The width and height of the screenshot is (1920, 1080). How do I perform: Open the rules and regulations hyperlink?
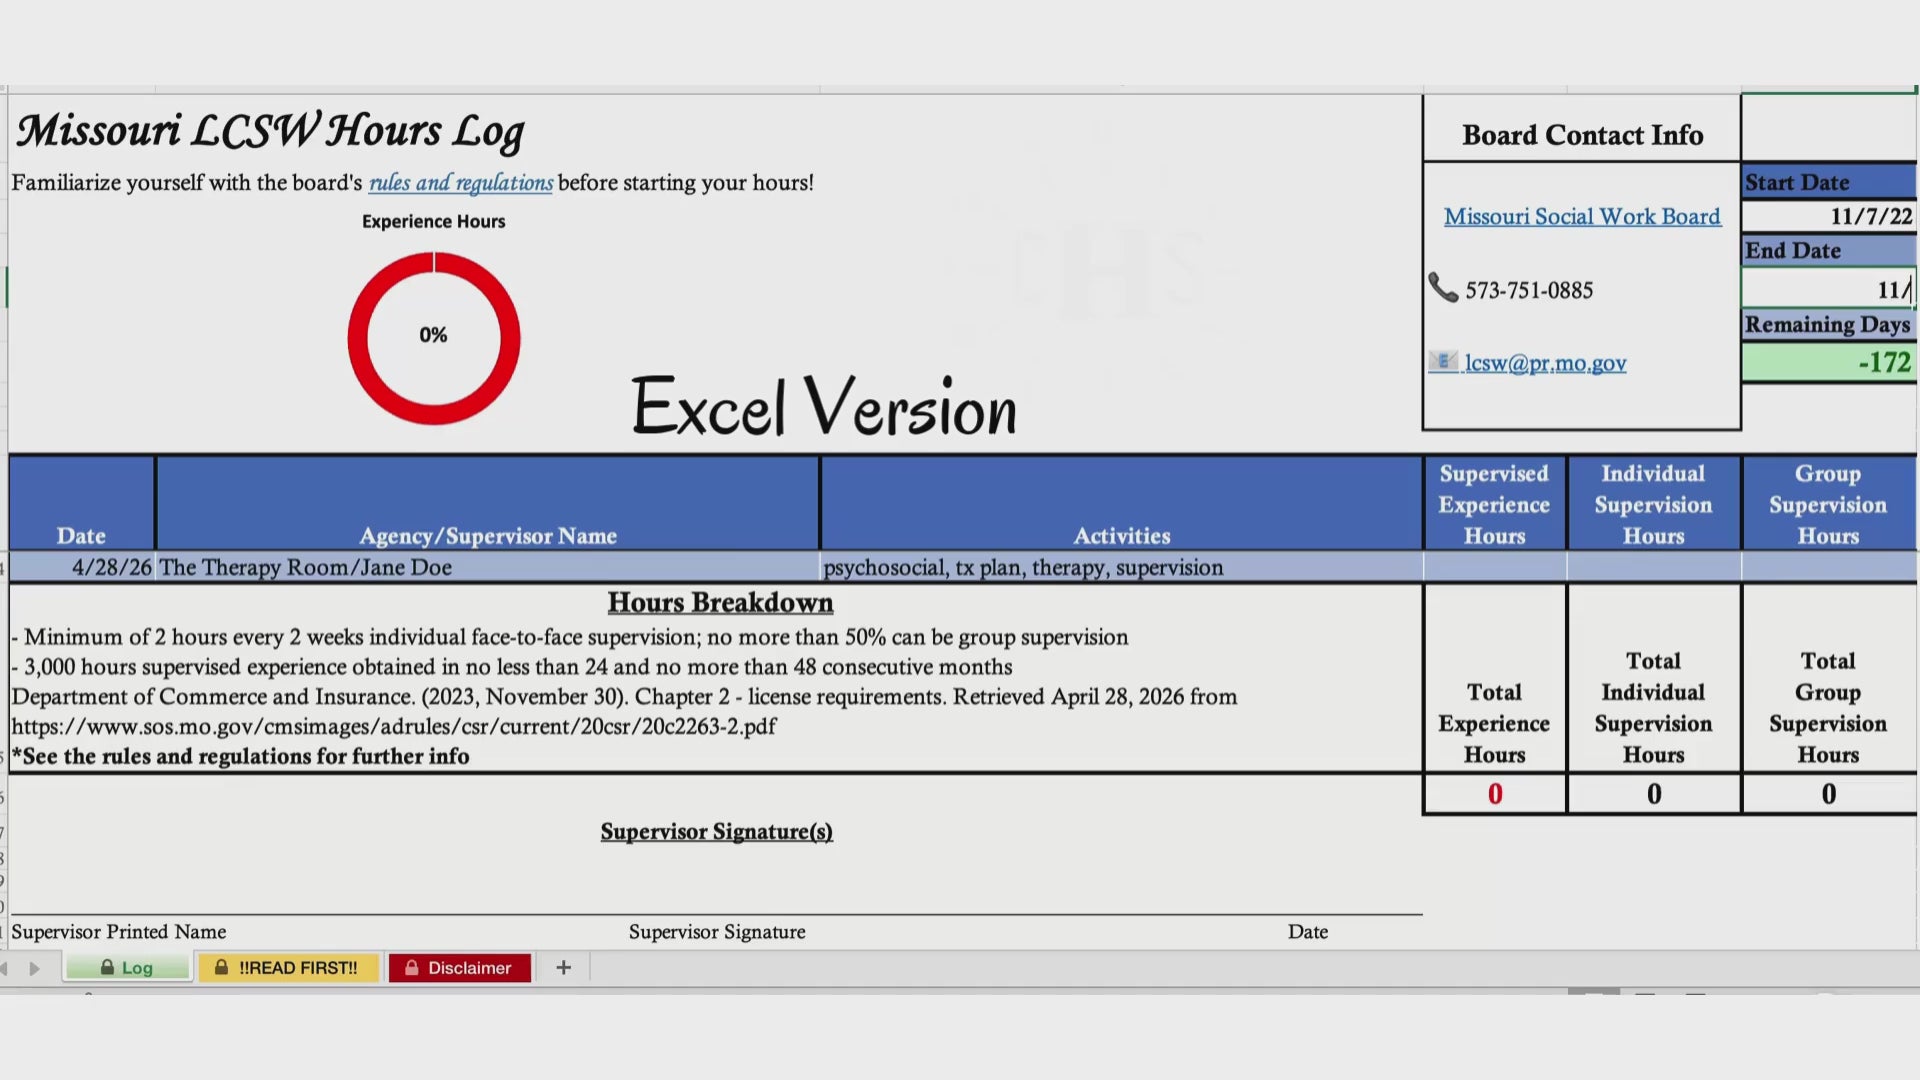pos(460,183)
